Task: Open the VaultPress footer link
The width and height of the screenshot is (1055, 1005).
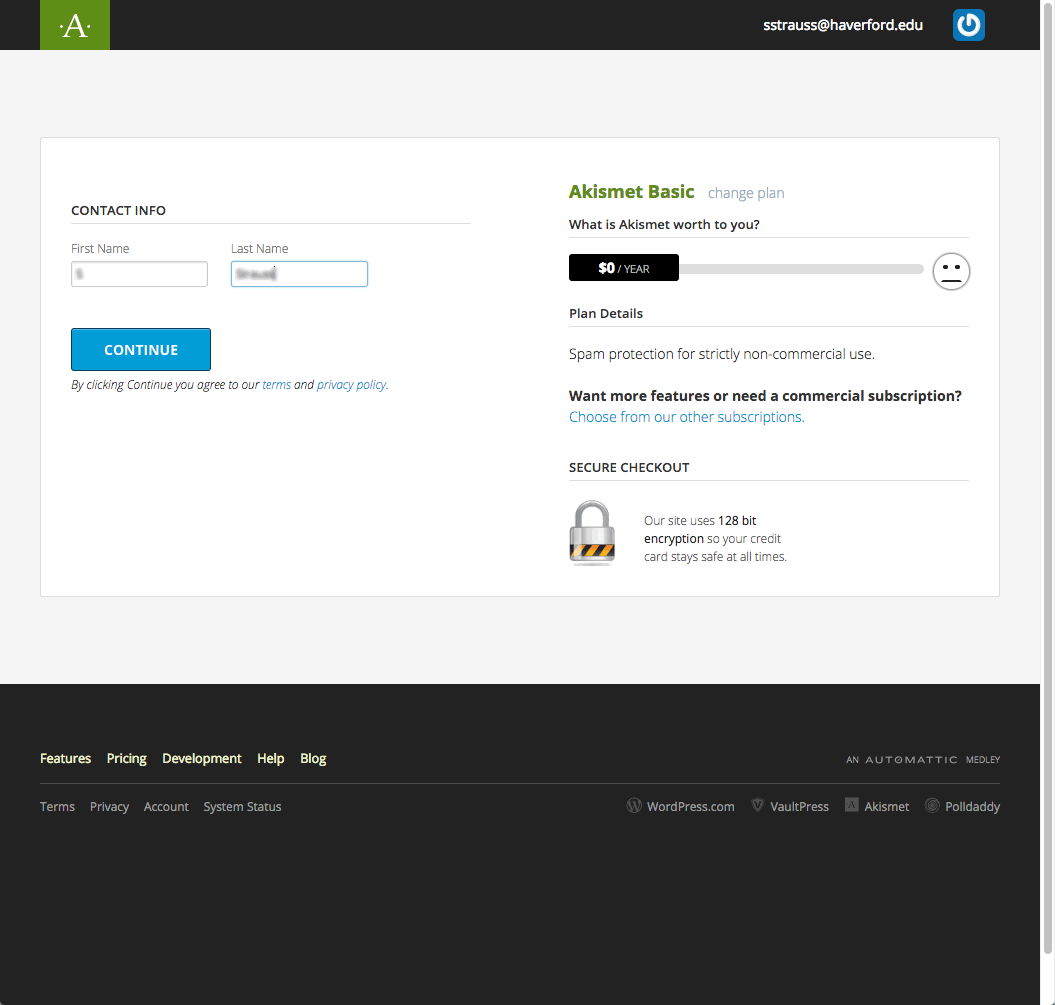Action: [x=799, y=807]
